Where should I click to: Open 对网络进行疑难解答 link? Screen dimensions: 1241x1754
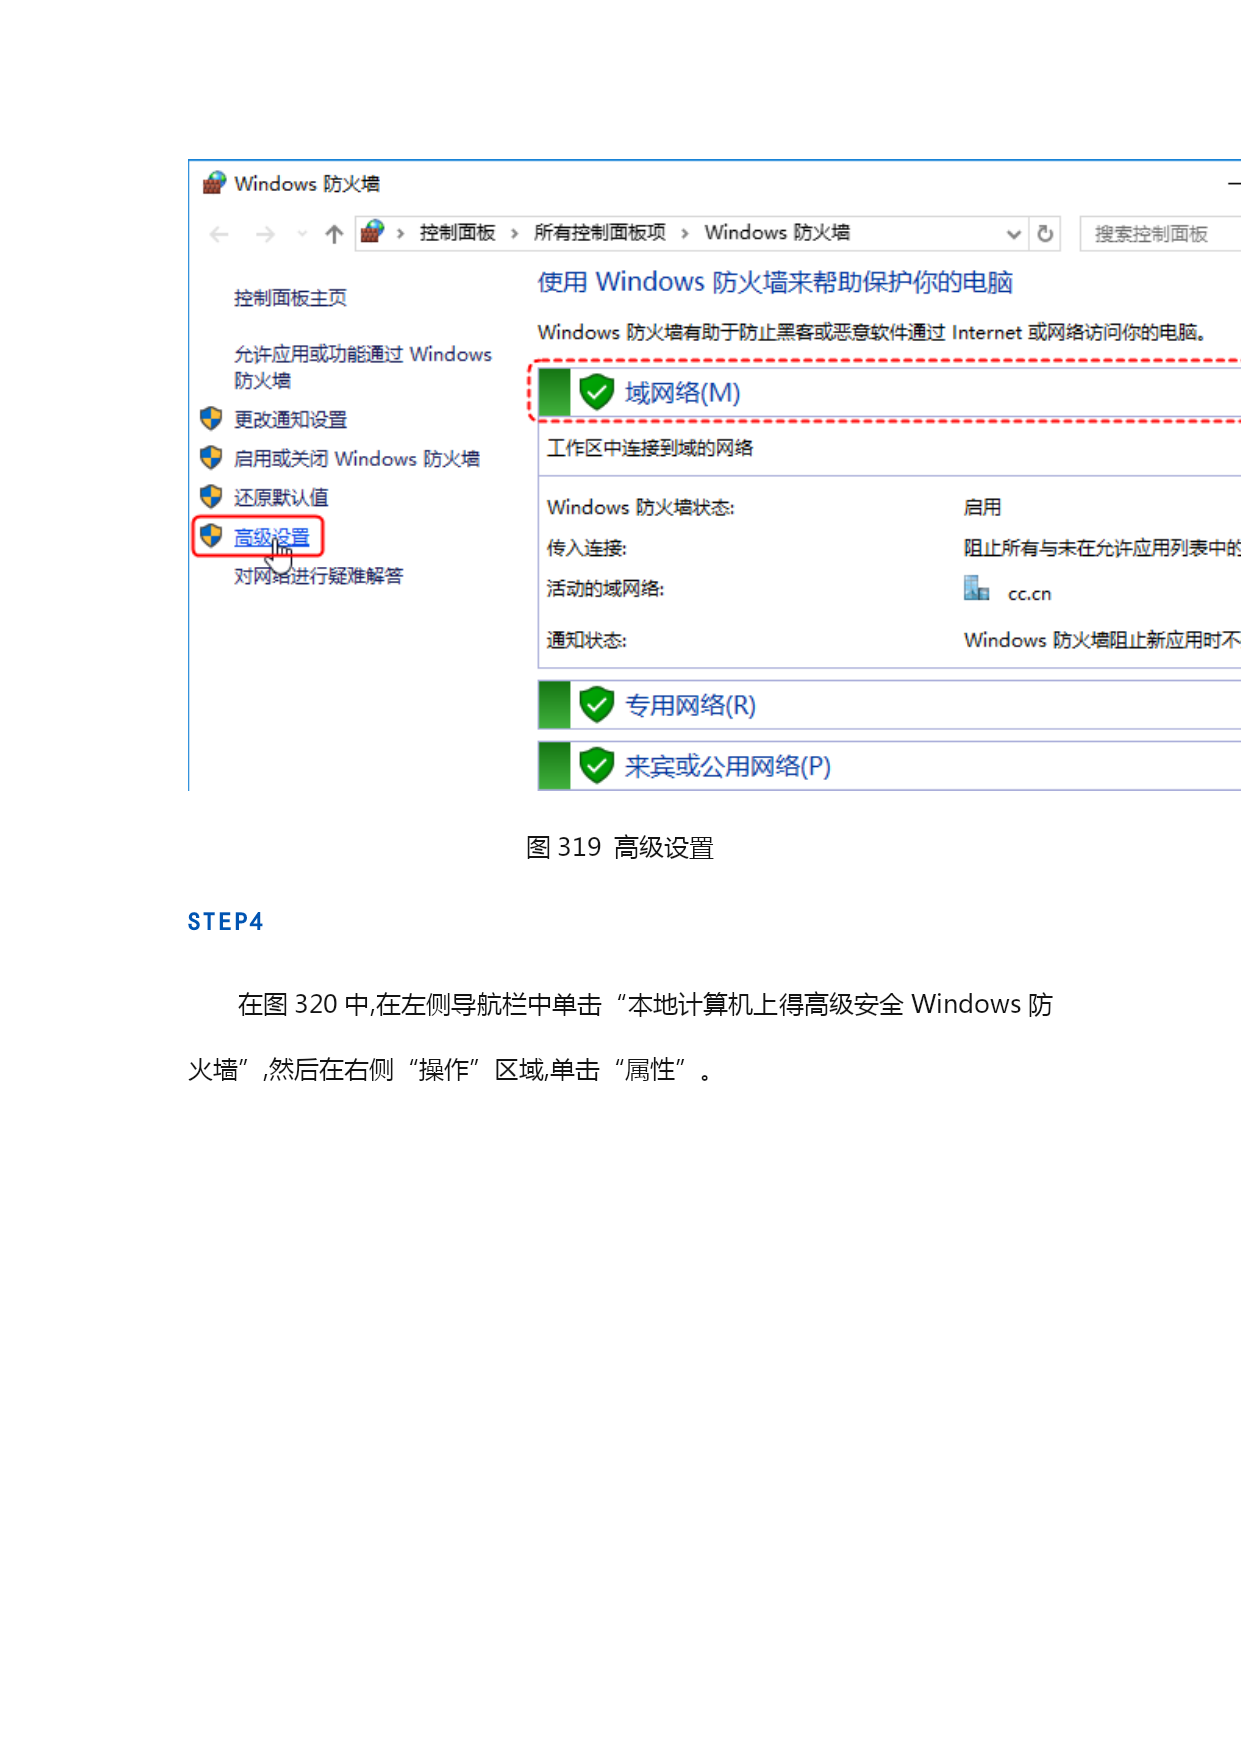pyautogui.click(x=318, y=576)
